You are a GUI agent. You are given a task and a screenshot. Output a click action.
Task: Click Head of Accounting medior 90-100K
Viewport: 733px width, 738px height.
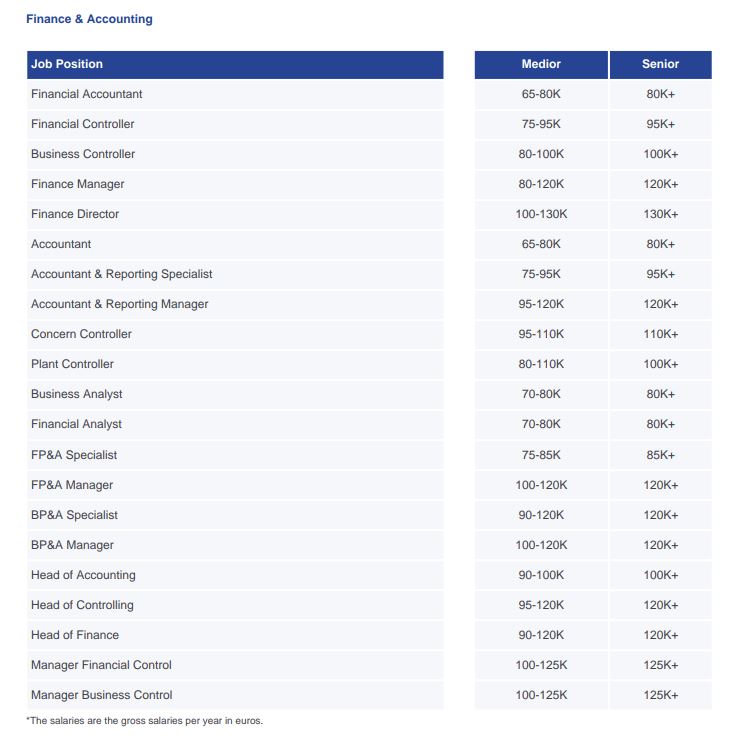(x=541, y=575)
